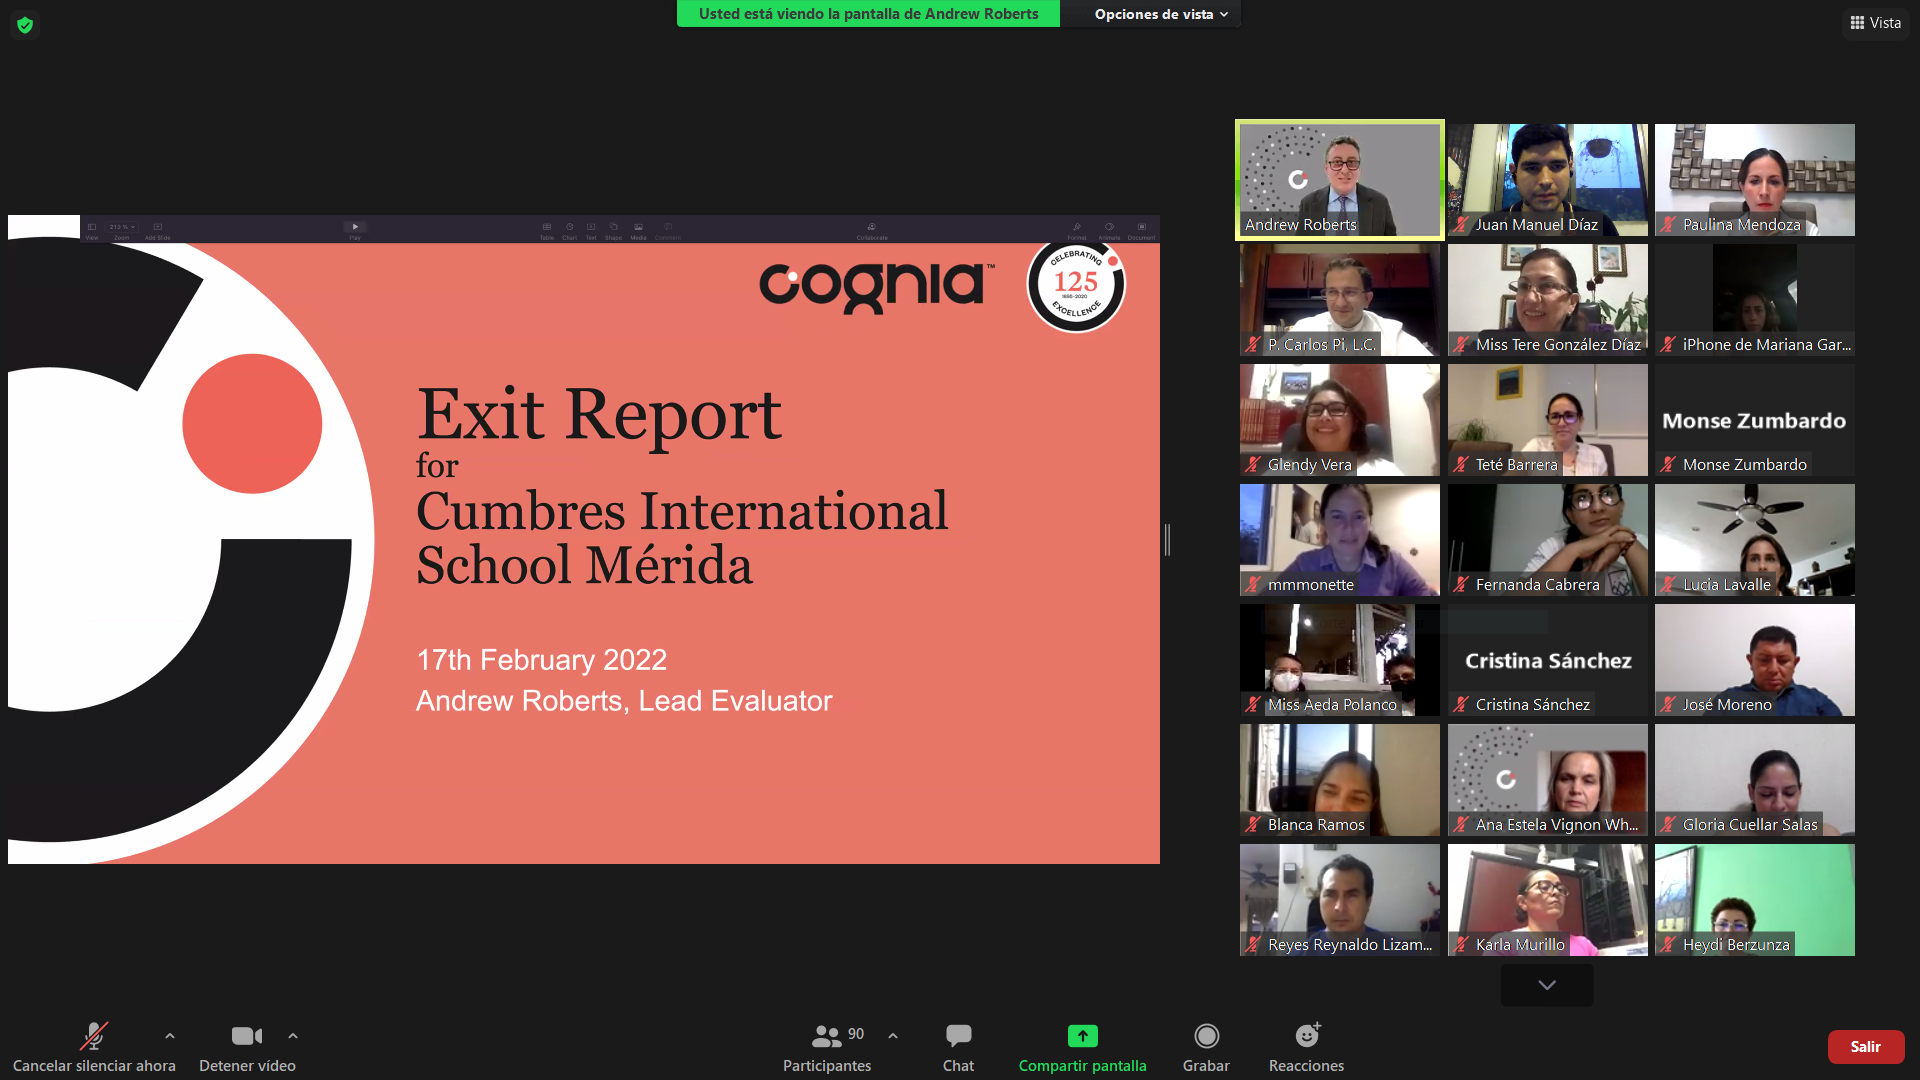Select José Moreno video thumbnail
The width and height of the screenshot is (1920, 1080).
[x=1755, y=660]
